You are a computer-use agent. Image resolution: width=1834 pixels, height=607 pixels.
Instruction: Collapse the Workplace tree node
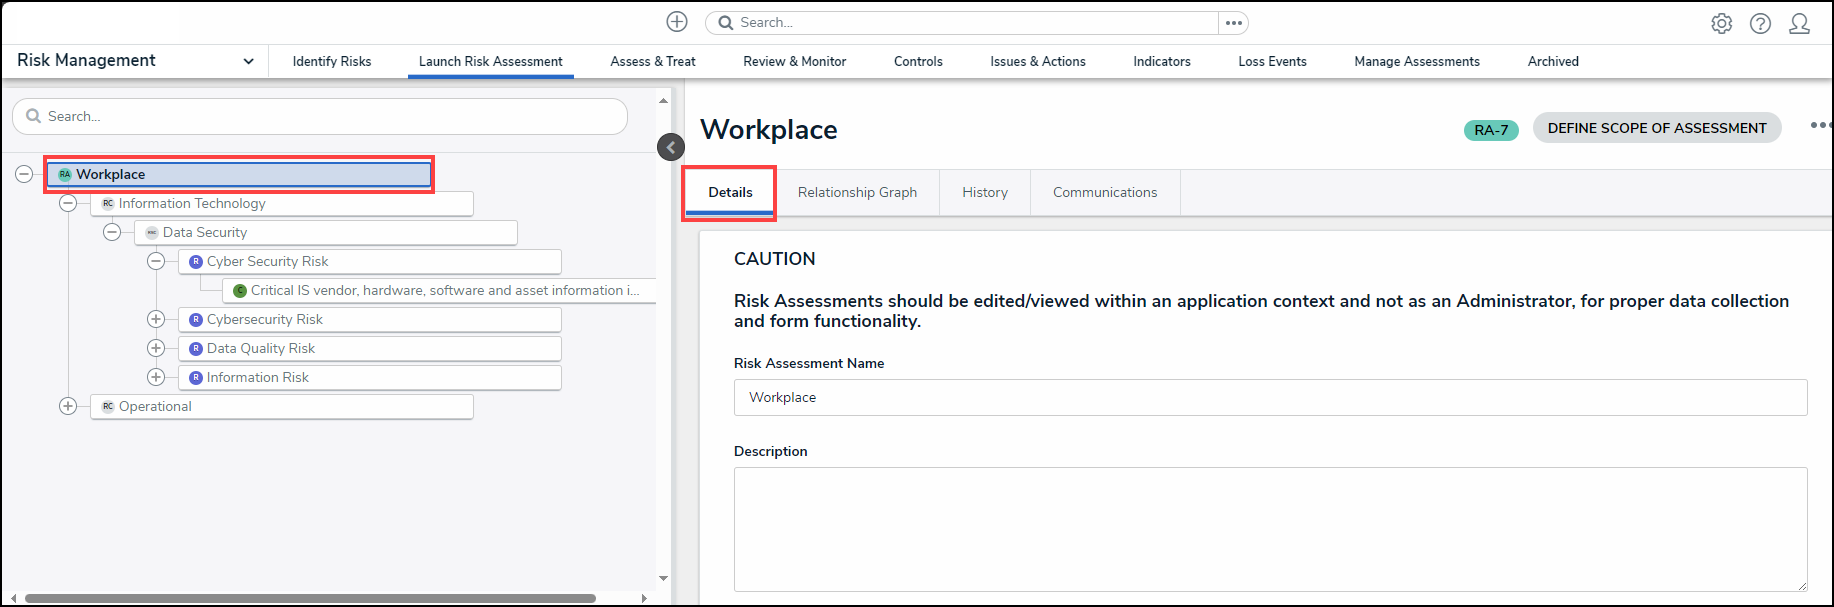24,174
